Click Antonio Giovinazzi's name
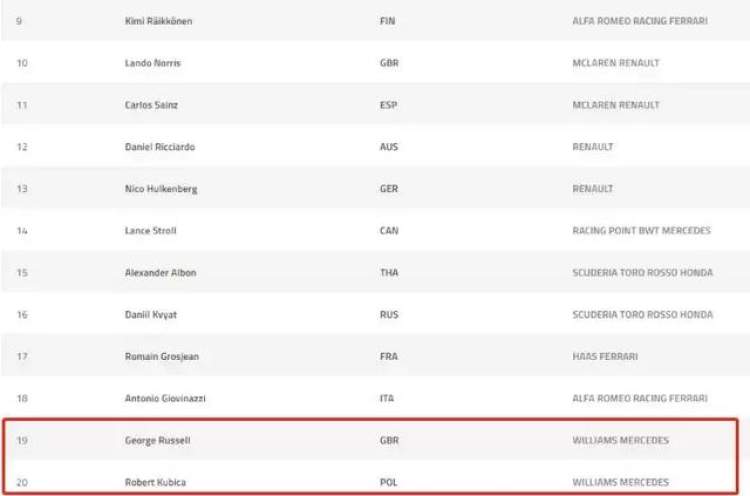This screenshot has height=496, width=750. (x=165, y=398)
